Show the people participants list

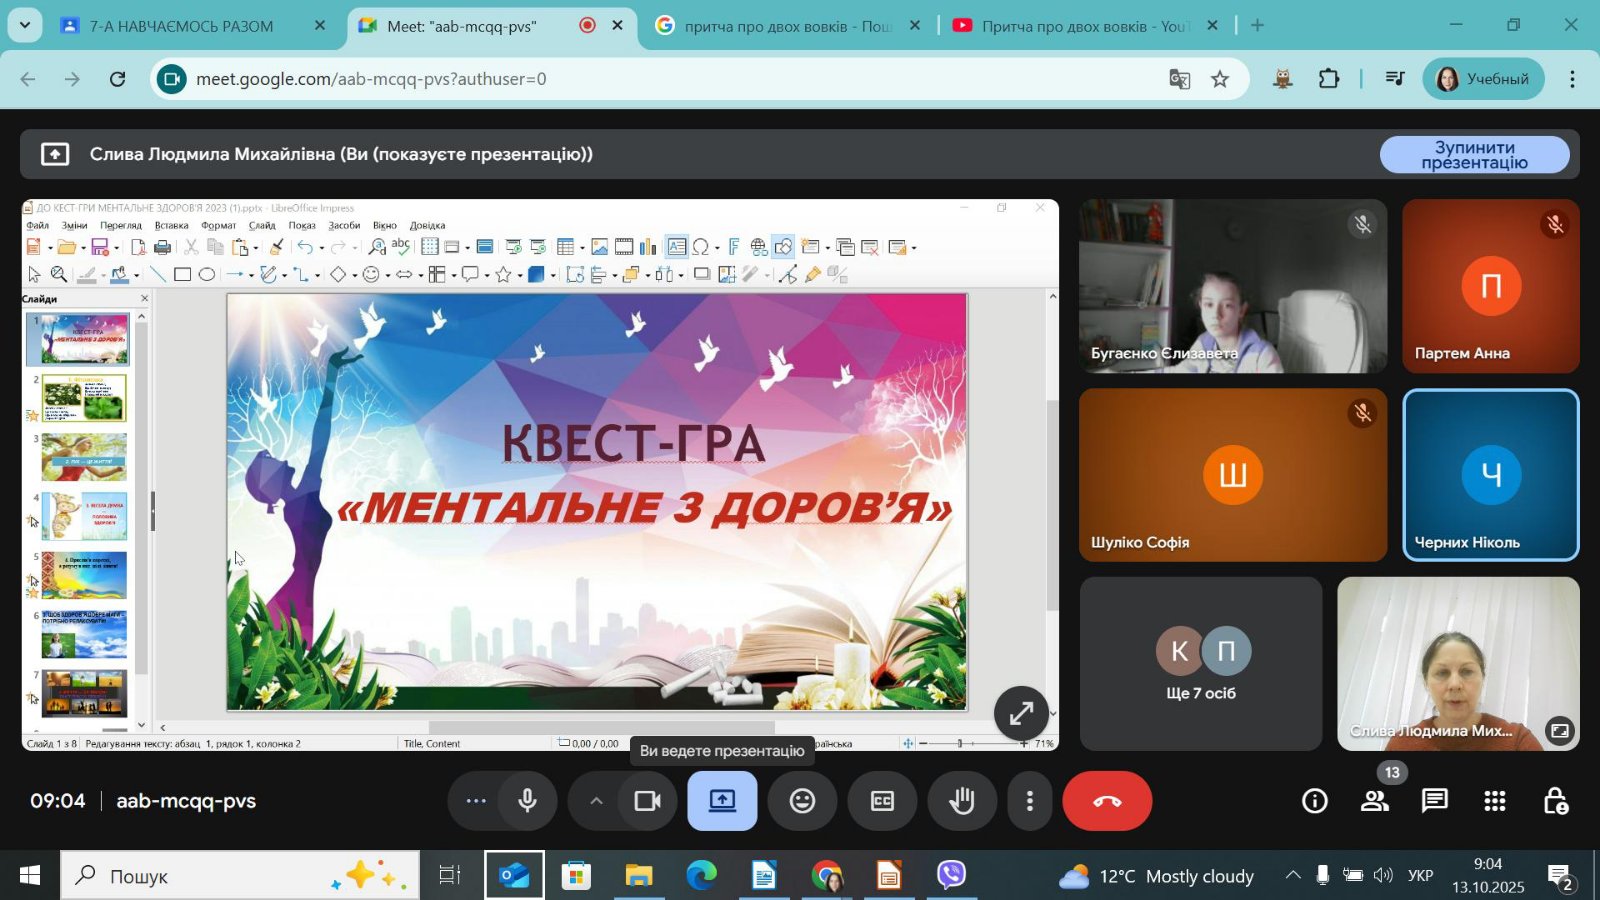point(1375,801)
